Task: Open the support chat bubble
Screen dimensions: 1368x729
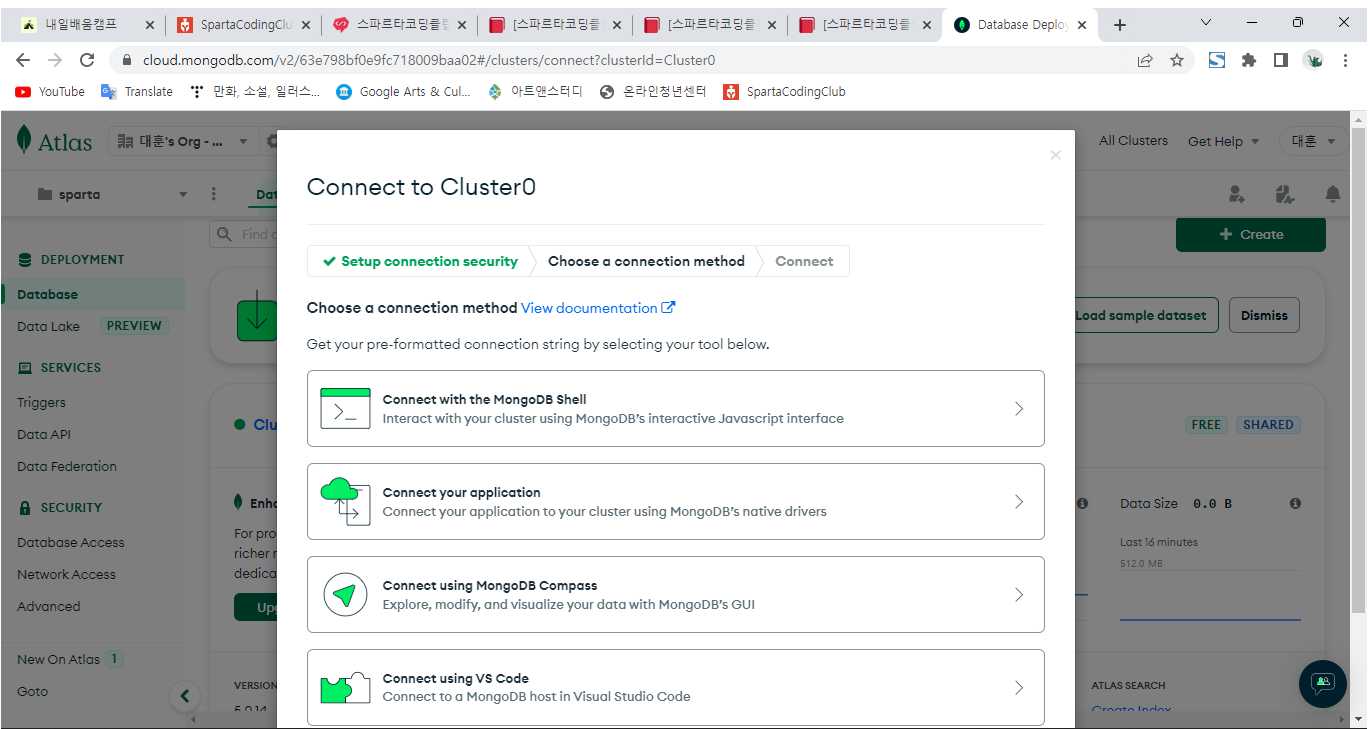Action: click(1323, 684)
